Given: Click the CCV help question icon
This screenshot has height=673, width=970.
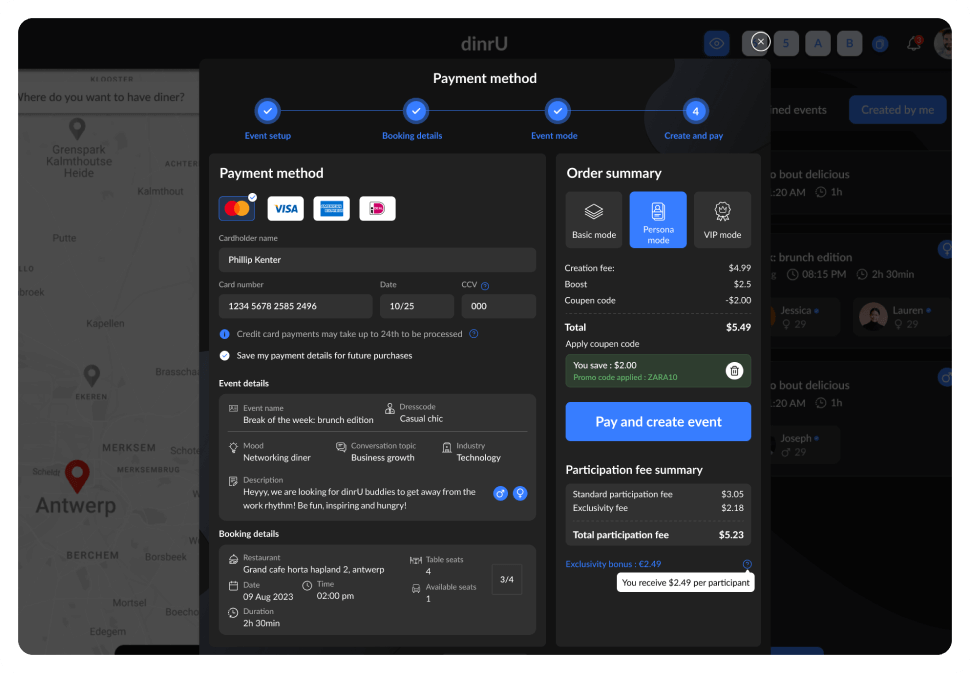Looking at the screenshot, I should coord(485,285).
